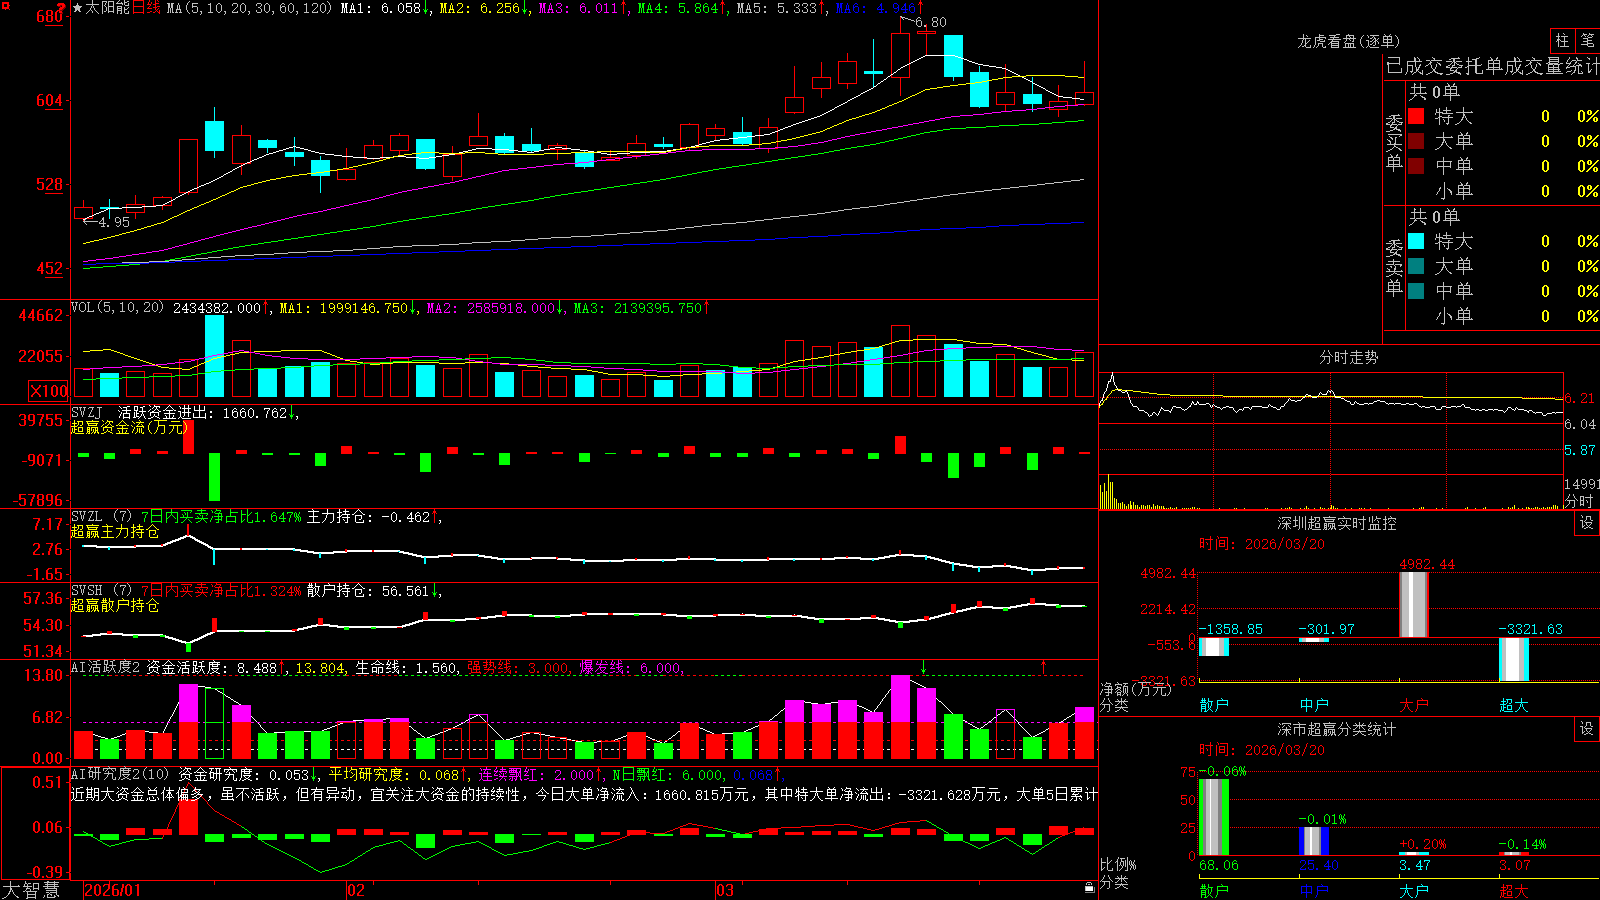Click the 柱 bar-view button
This screenshot has width=1600, height=900.
tap(1562, 41)
